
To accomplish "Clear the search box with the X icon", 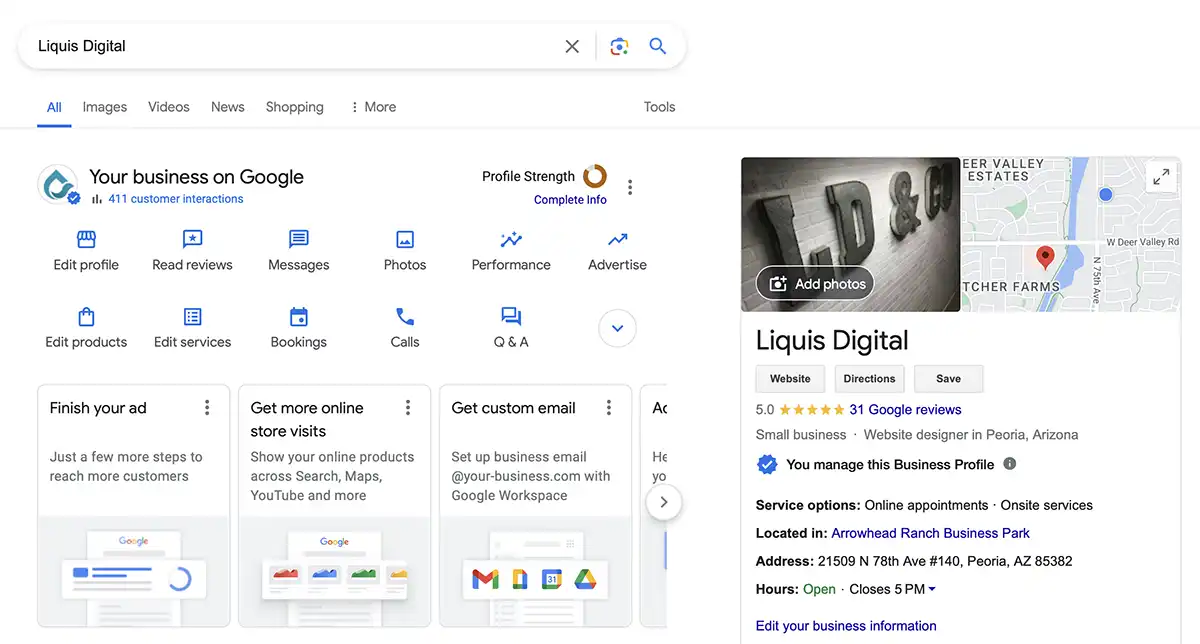I will point(572,46).
